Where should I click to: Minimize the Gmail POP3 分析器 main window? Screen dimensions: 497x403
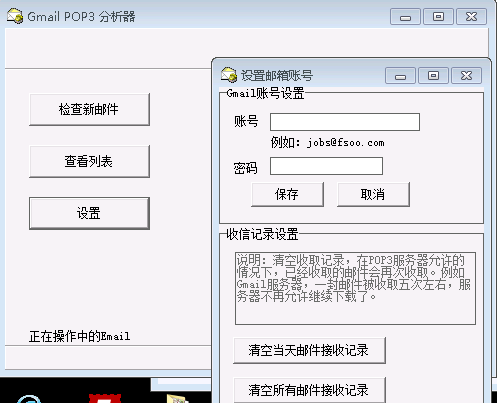coord(405,17)
